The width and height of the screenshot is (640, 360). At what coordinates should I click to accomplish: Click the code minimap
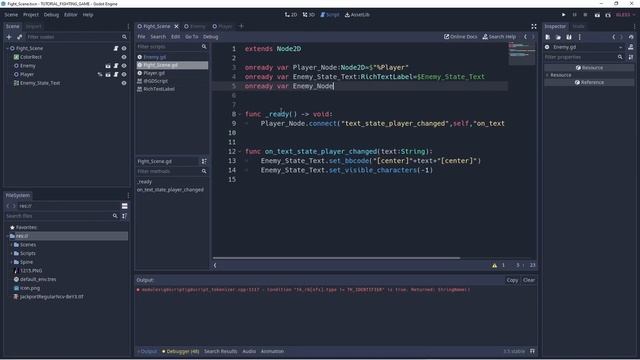pyautogui.click(x=522, y=53)
